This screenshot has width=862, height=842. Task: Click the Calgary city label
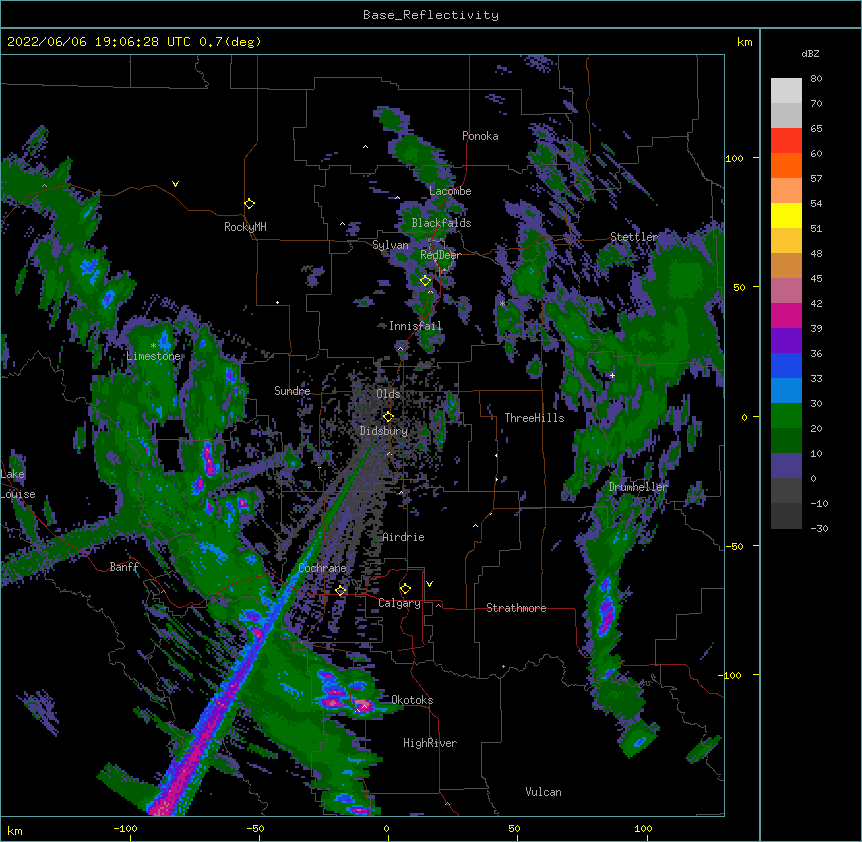pyautogui.click(x=399, y=603)
